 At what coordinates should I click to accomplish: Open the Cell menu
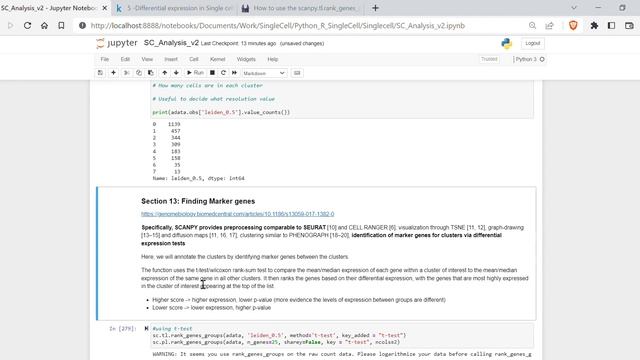click(x=193, y=59)
